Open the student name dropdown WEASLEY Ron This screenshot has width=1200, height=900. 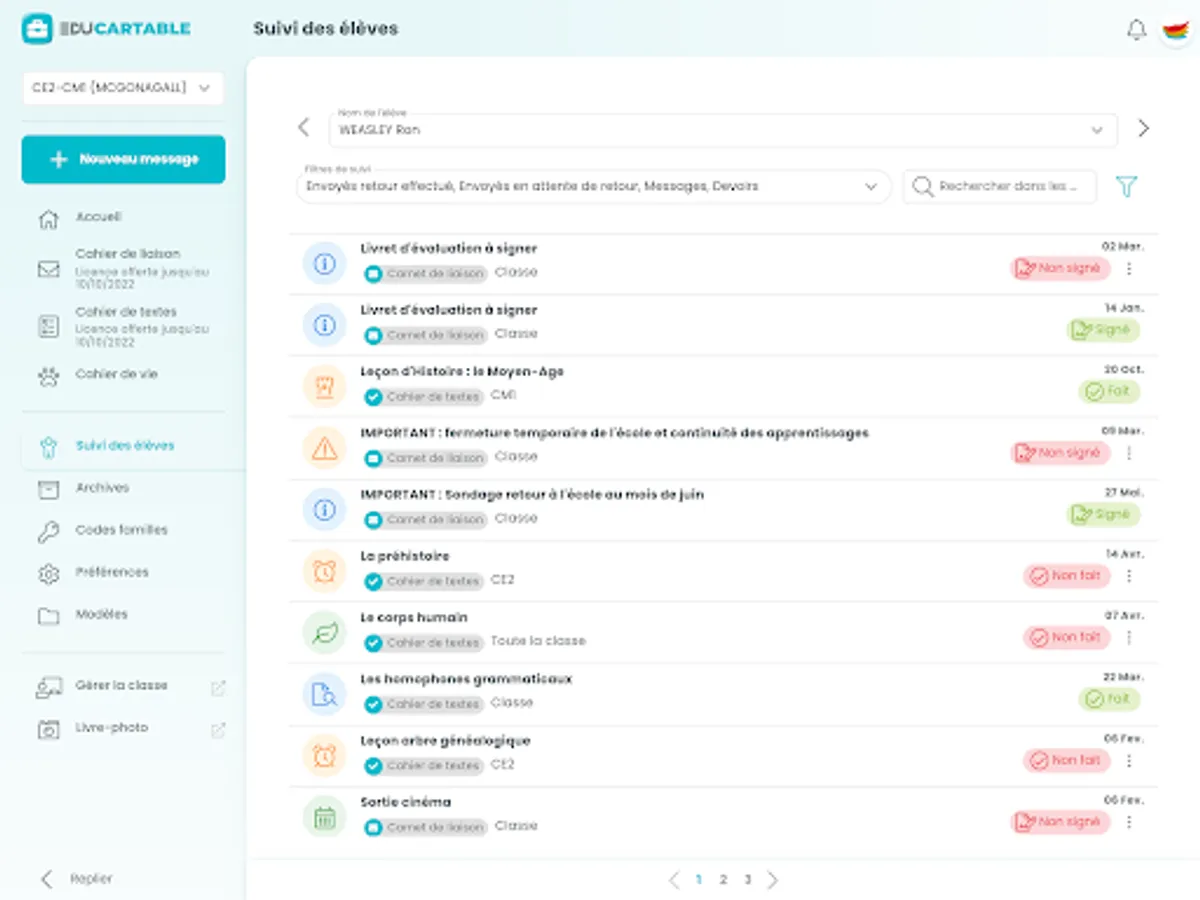point(723,129)
